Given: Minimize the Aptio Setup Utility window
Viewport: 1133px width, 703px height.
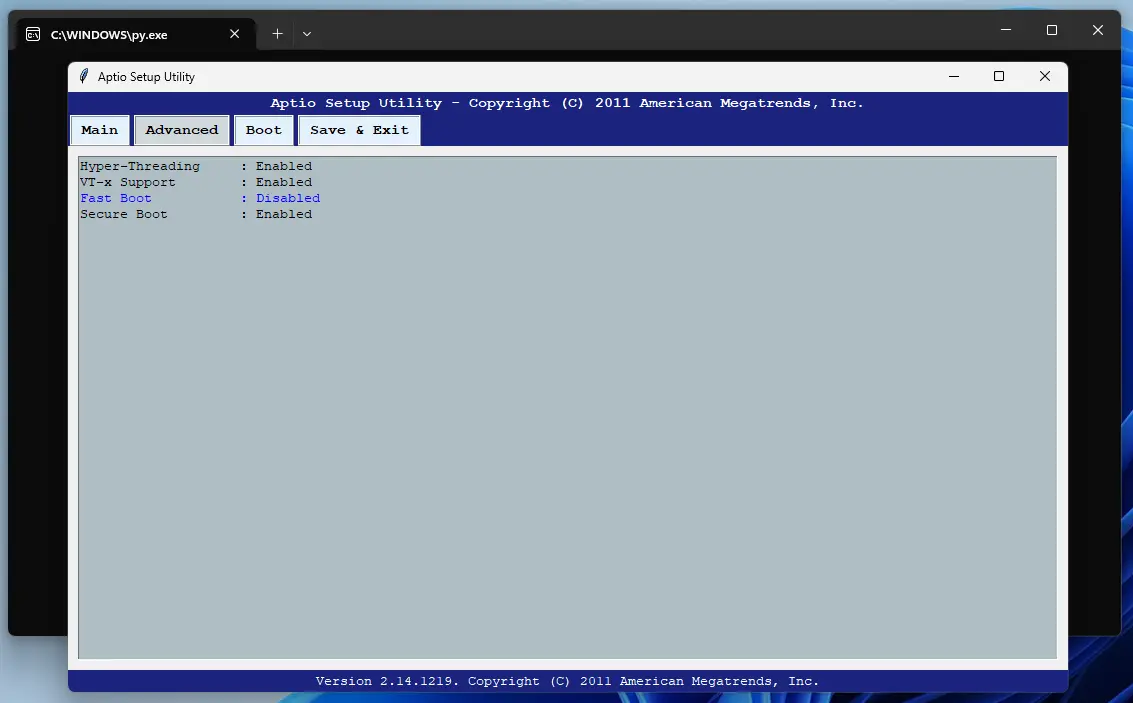Looking at the screenshot, I should 954,76.
